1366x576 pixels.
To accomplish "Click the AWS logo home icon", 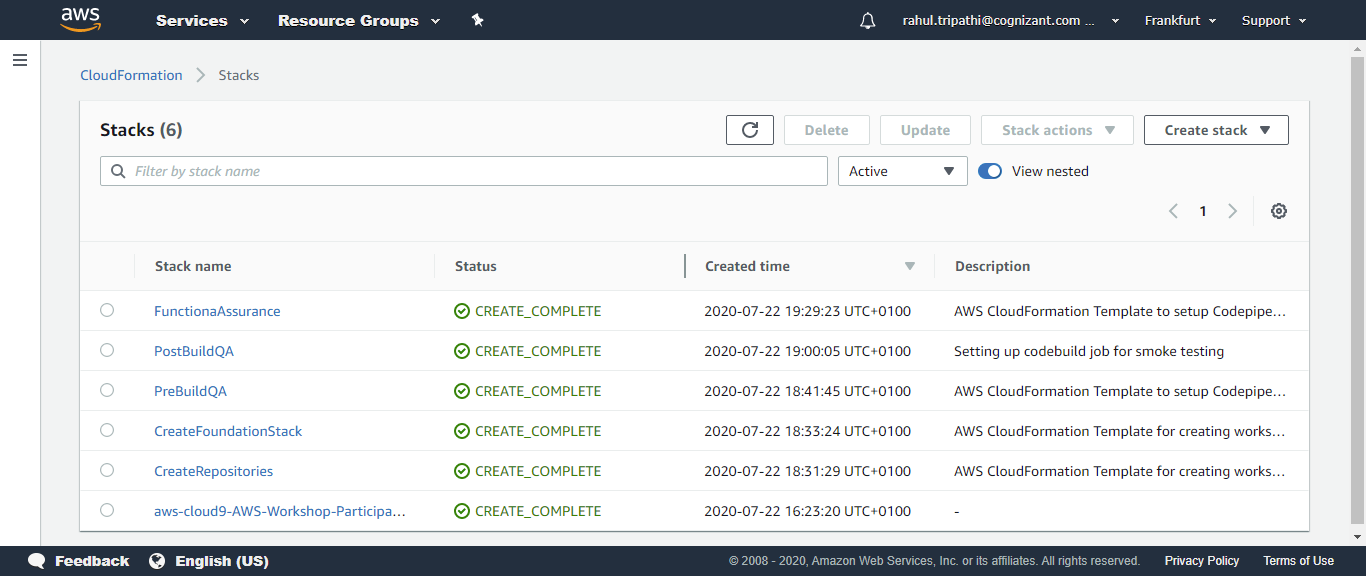I will pyautogui.click(x=81, y=19).
